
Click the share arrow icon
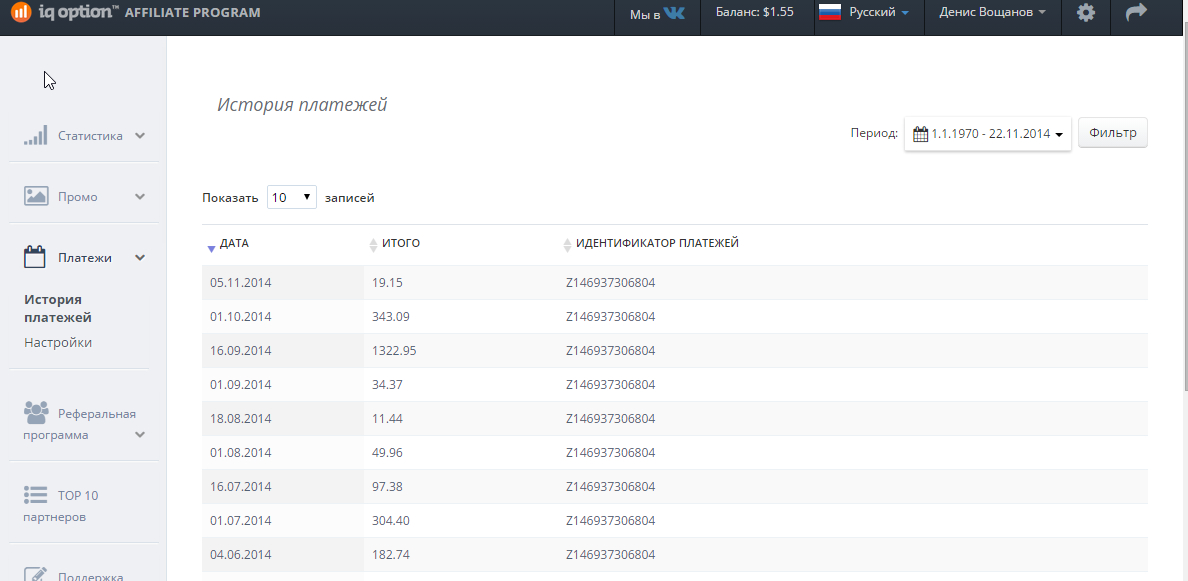tap(1136, 14)
